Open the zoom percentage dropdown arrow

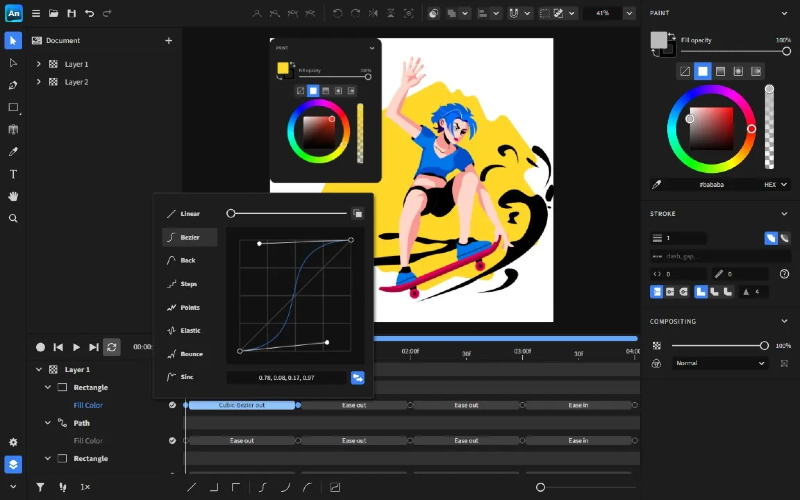pos(630,13)
